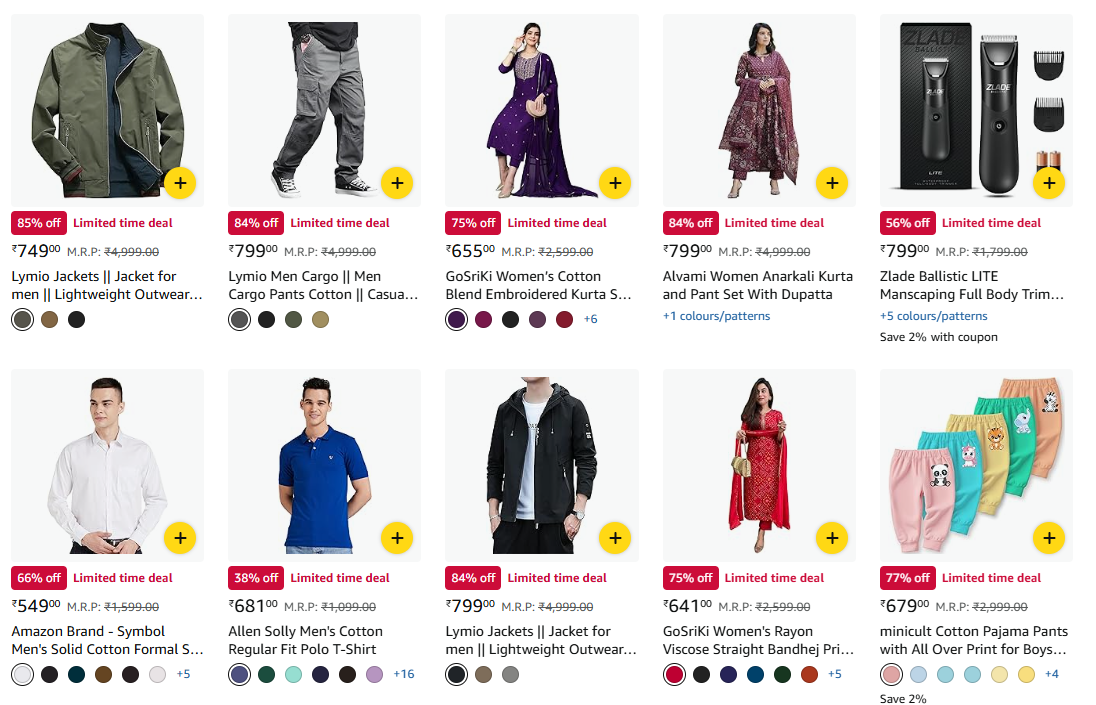Add the black Lymio jacket to cart
This screenshot has height=705, width=1096.
[x=614, y=538]
